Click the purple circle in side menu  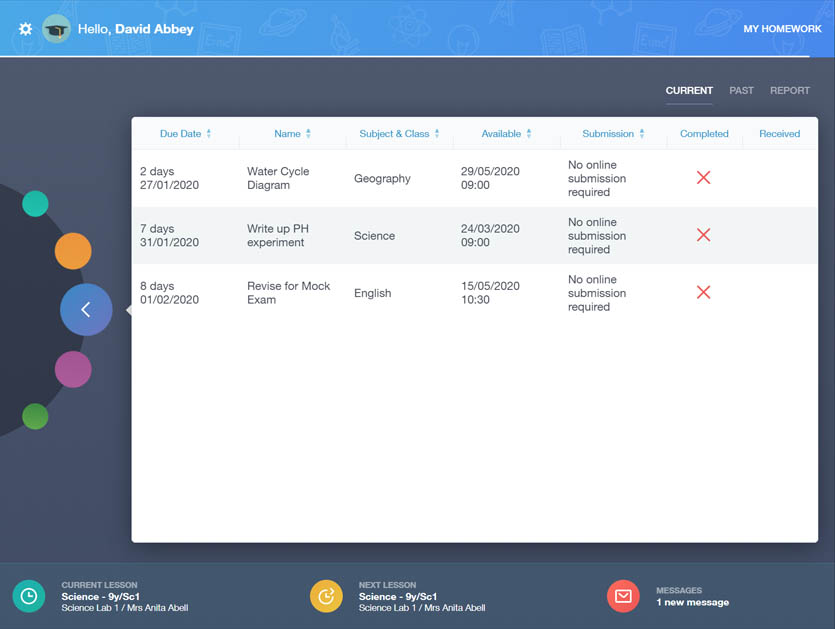73,369
